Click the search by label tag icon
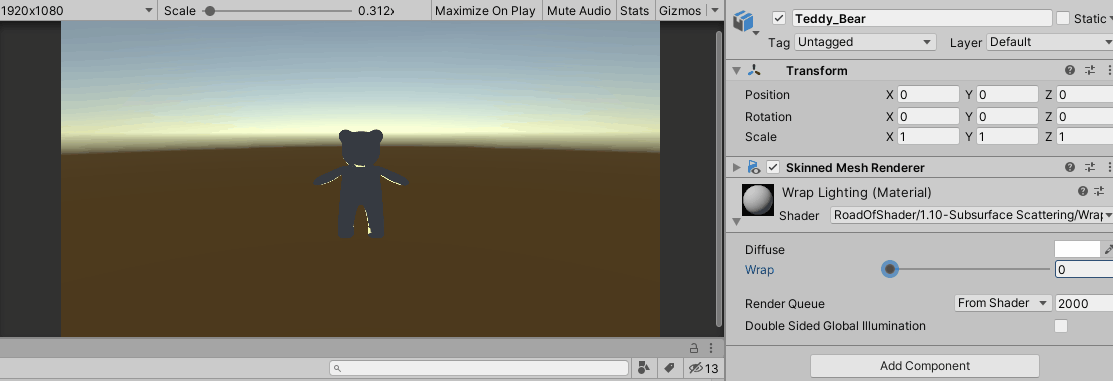Image resolution: width=1113 pixels, height=381 pixels. pyautogui.click(x=669, y=368)
